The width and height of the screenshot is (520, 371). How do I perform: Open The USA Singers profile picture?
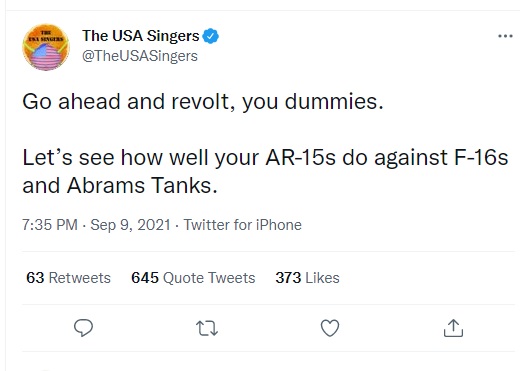pos(46,47)
